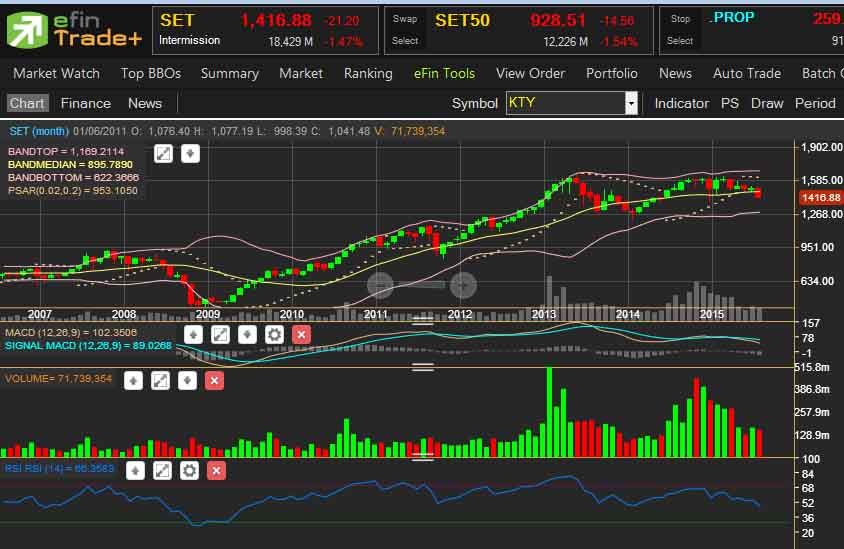Maximize the RSI indicator panel
The image size is (844, 549).
point(163,471)
